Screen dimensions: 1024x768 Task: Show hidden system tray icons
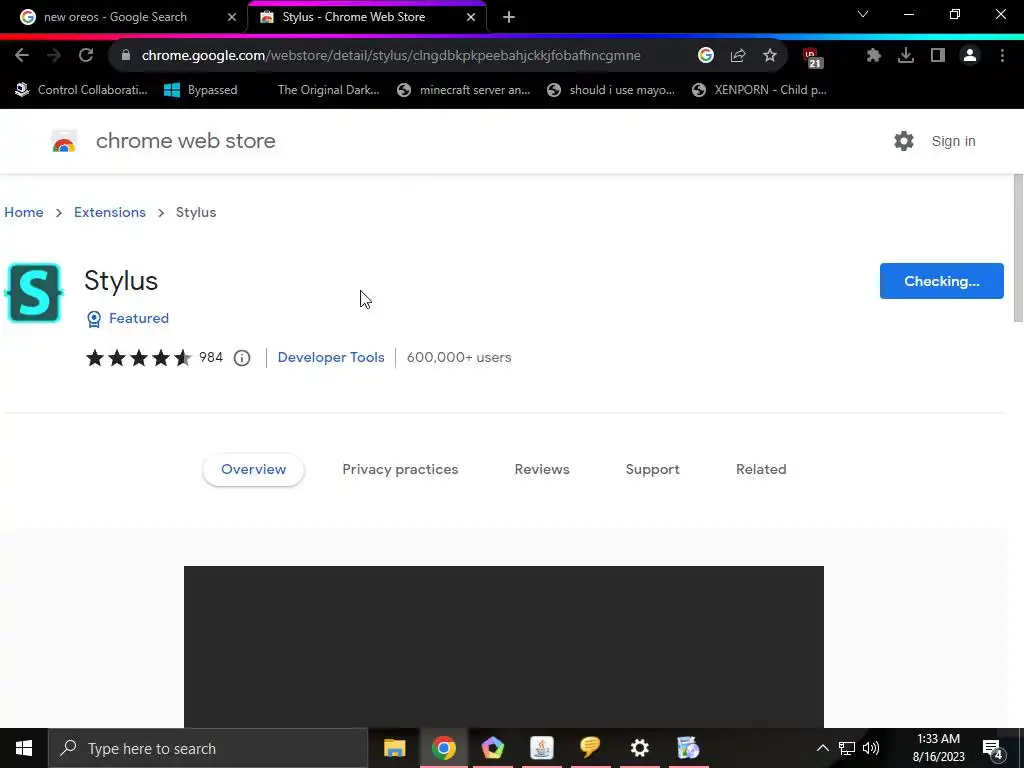click(x=823, y=748)
